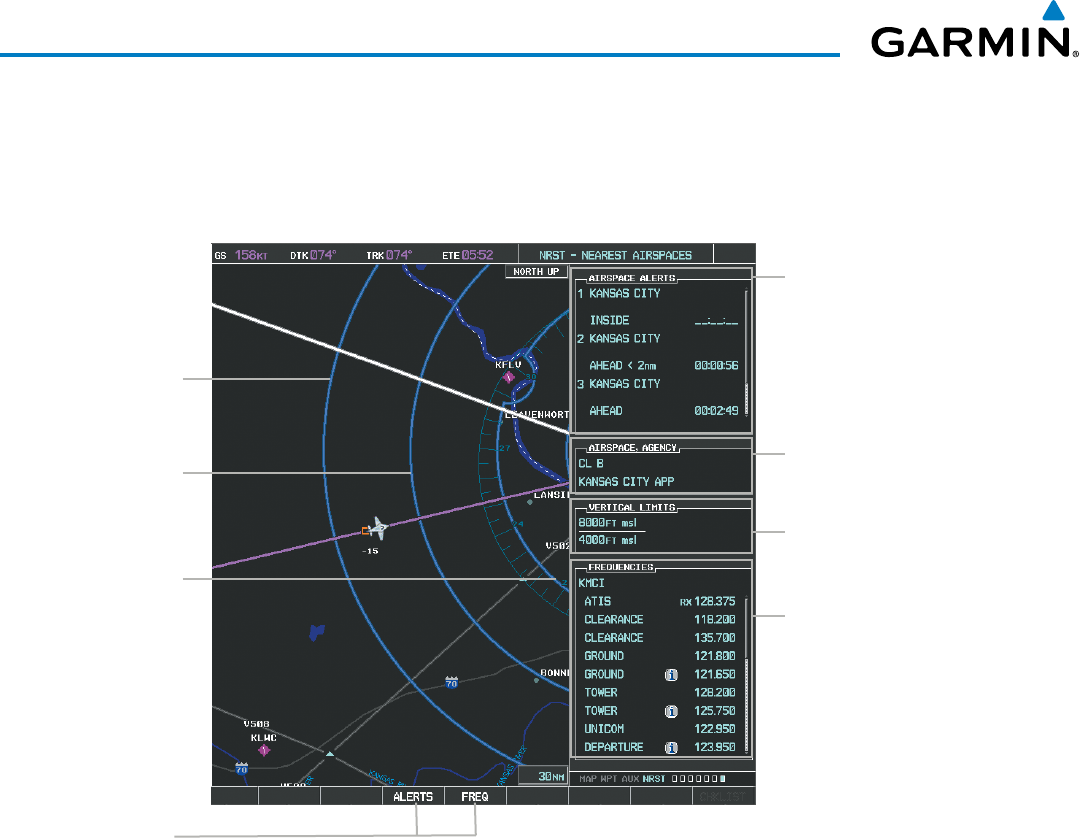Click the aircraft symbol on the map
This screenshot has width=1080, height=838.
pos(376,529)
